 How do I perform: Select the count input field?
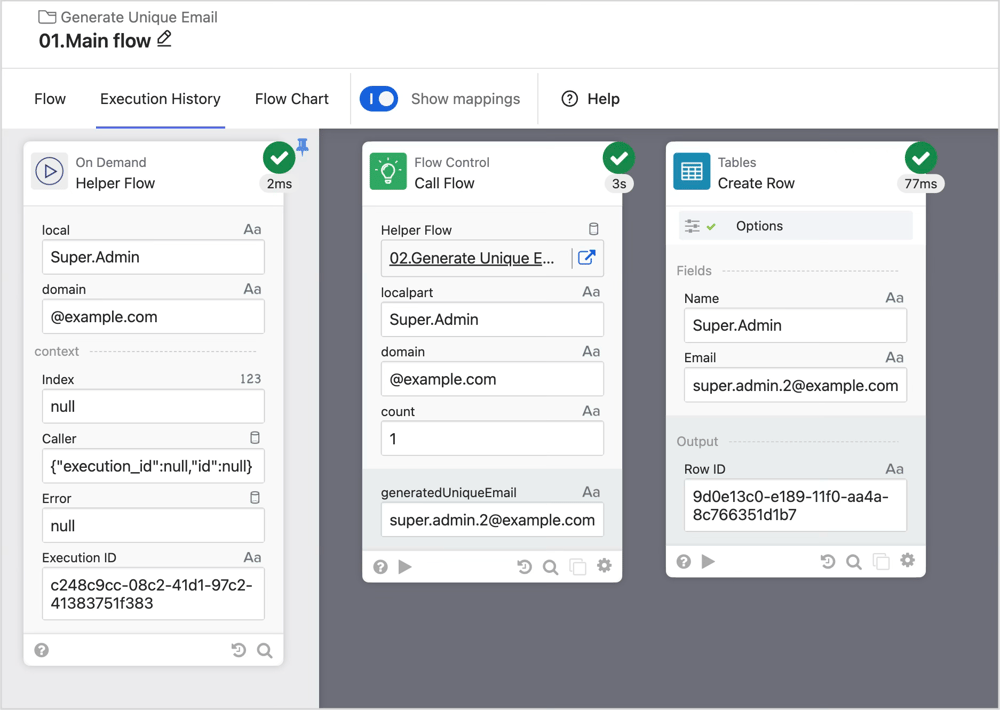pos(492,438)
